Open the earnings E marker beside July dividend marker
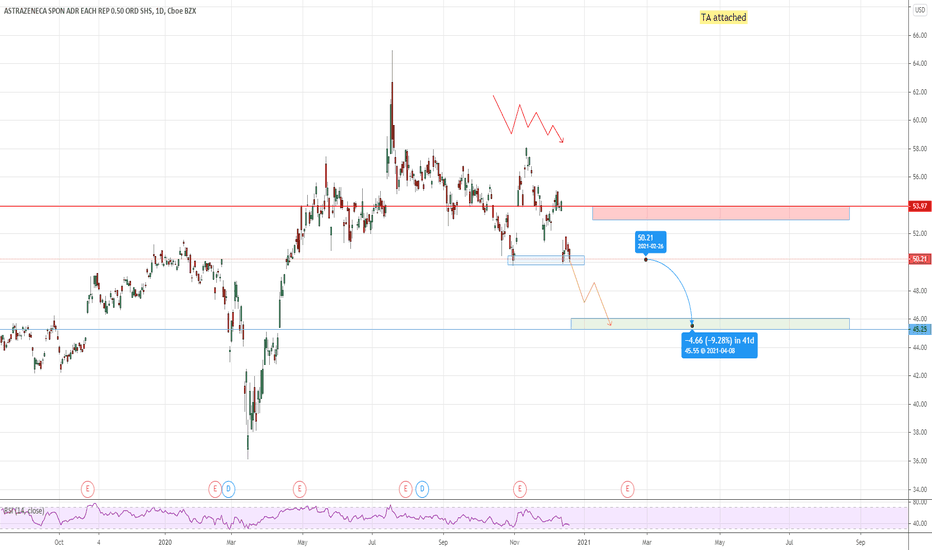The height and width of the screenshot is (550, 932). pyautogui.click(x=405, y=489)
